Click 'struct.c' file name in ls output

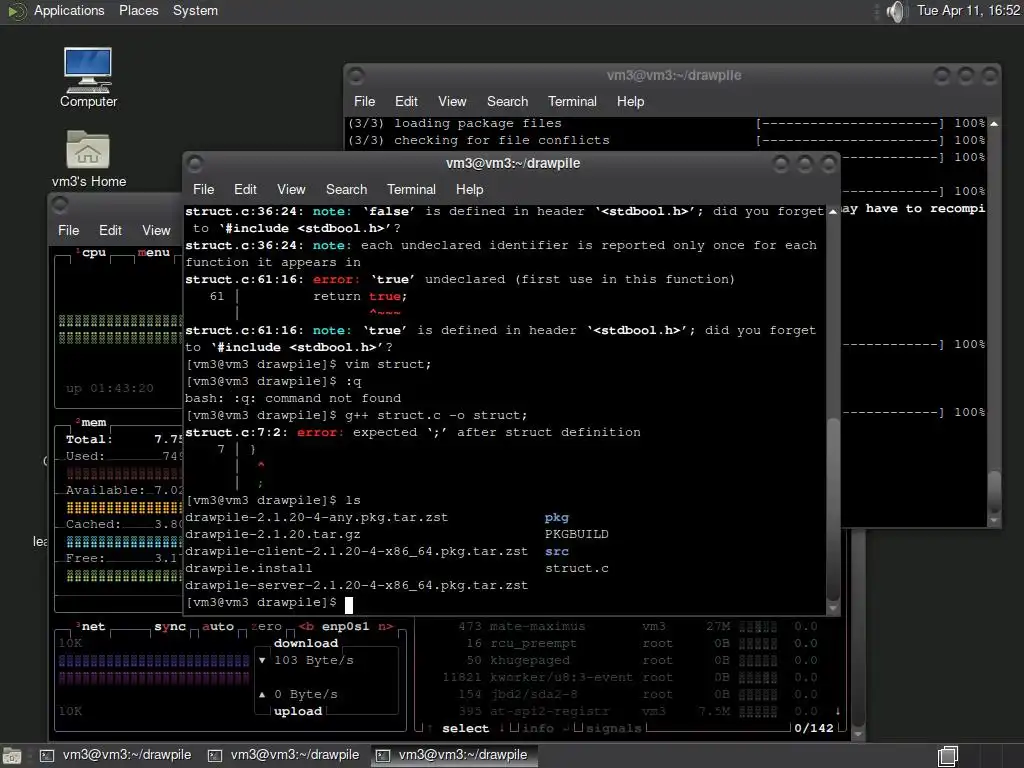(x=577, y=568)
